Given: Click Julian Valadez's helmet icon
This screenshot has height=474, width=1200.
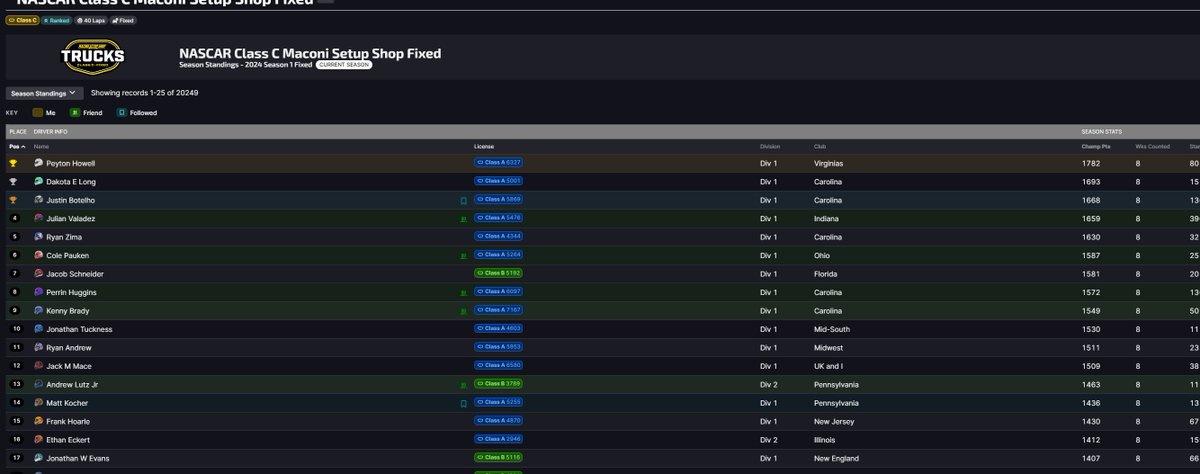Looking at the screenshot, I should coord(38,218).
